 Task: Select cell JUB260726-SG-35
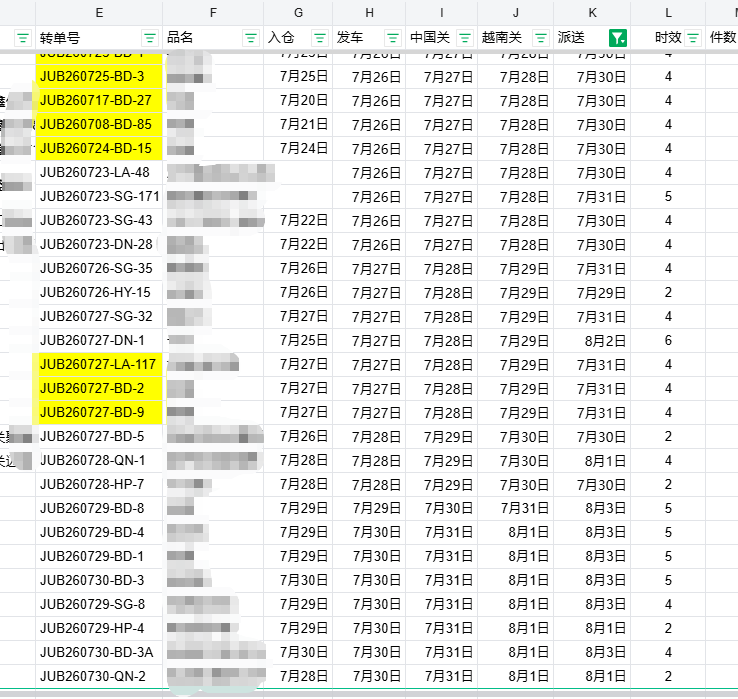tap(99, 268)
